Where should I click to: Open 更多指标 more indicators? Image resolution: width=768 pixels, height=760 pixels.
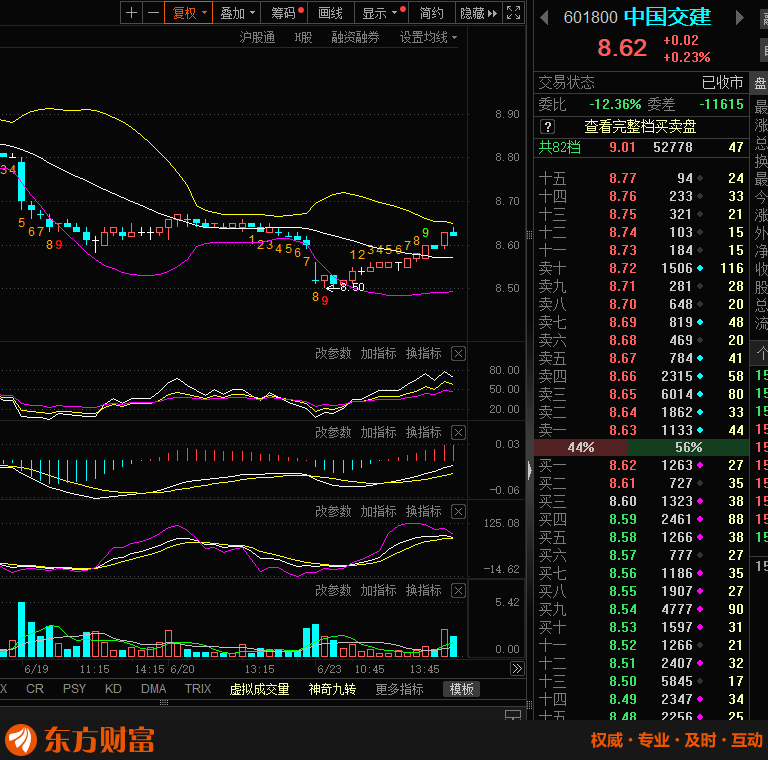coord(399,689)
